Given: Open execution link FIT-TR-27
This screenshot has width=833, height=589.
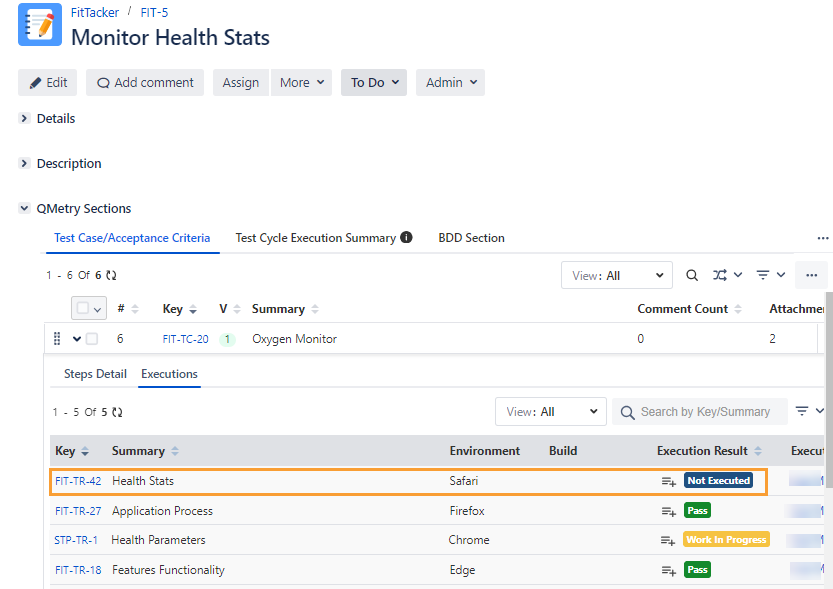Looking at the screenshot, I should 78,511.
